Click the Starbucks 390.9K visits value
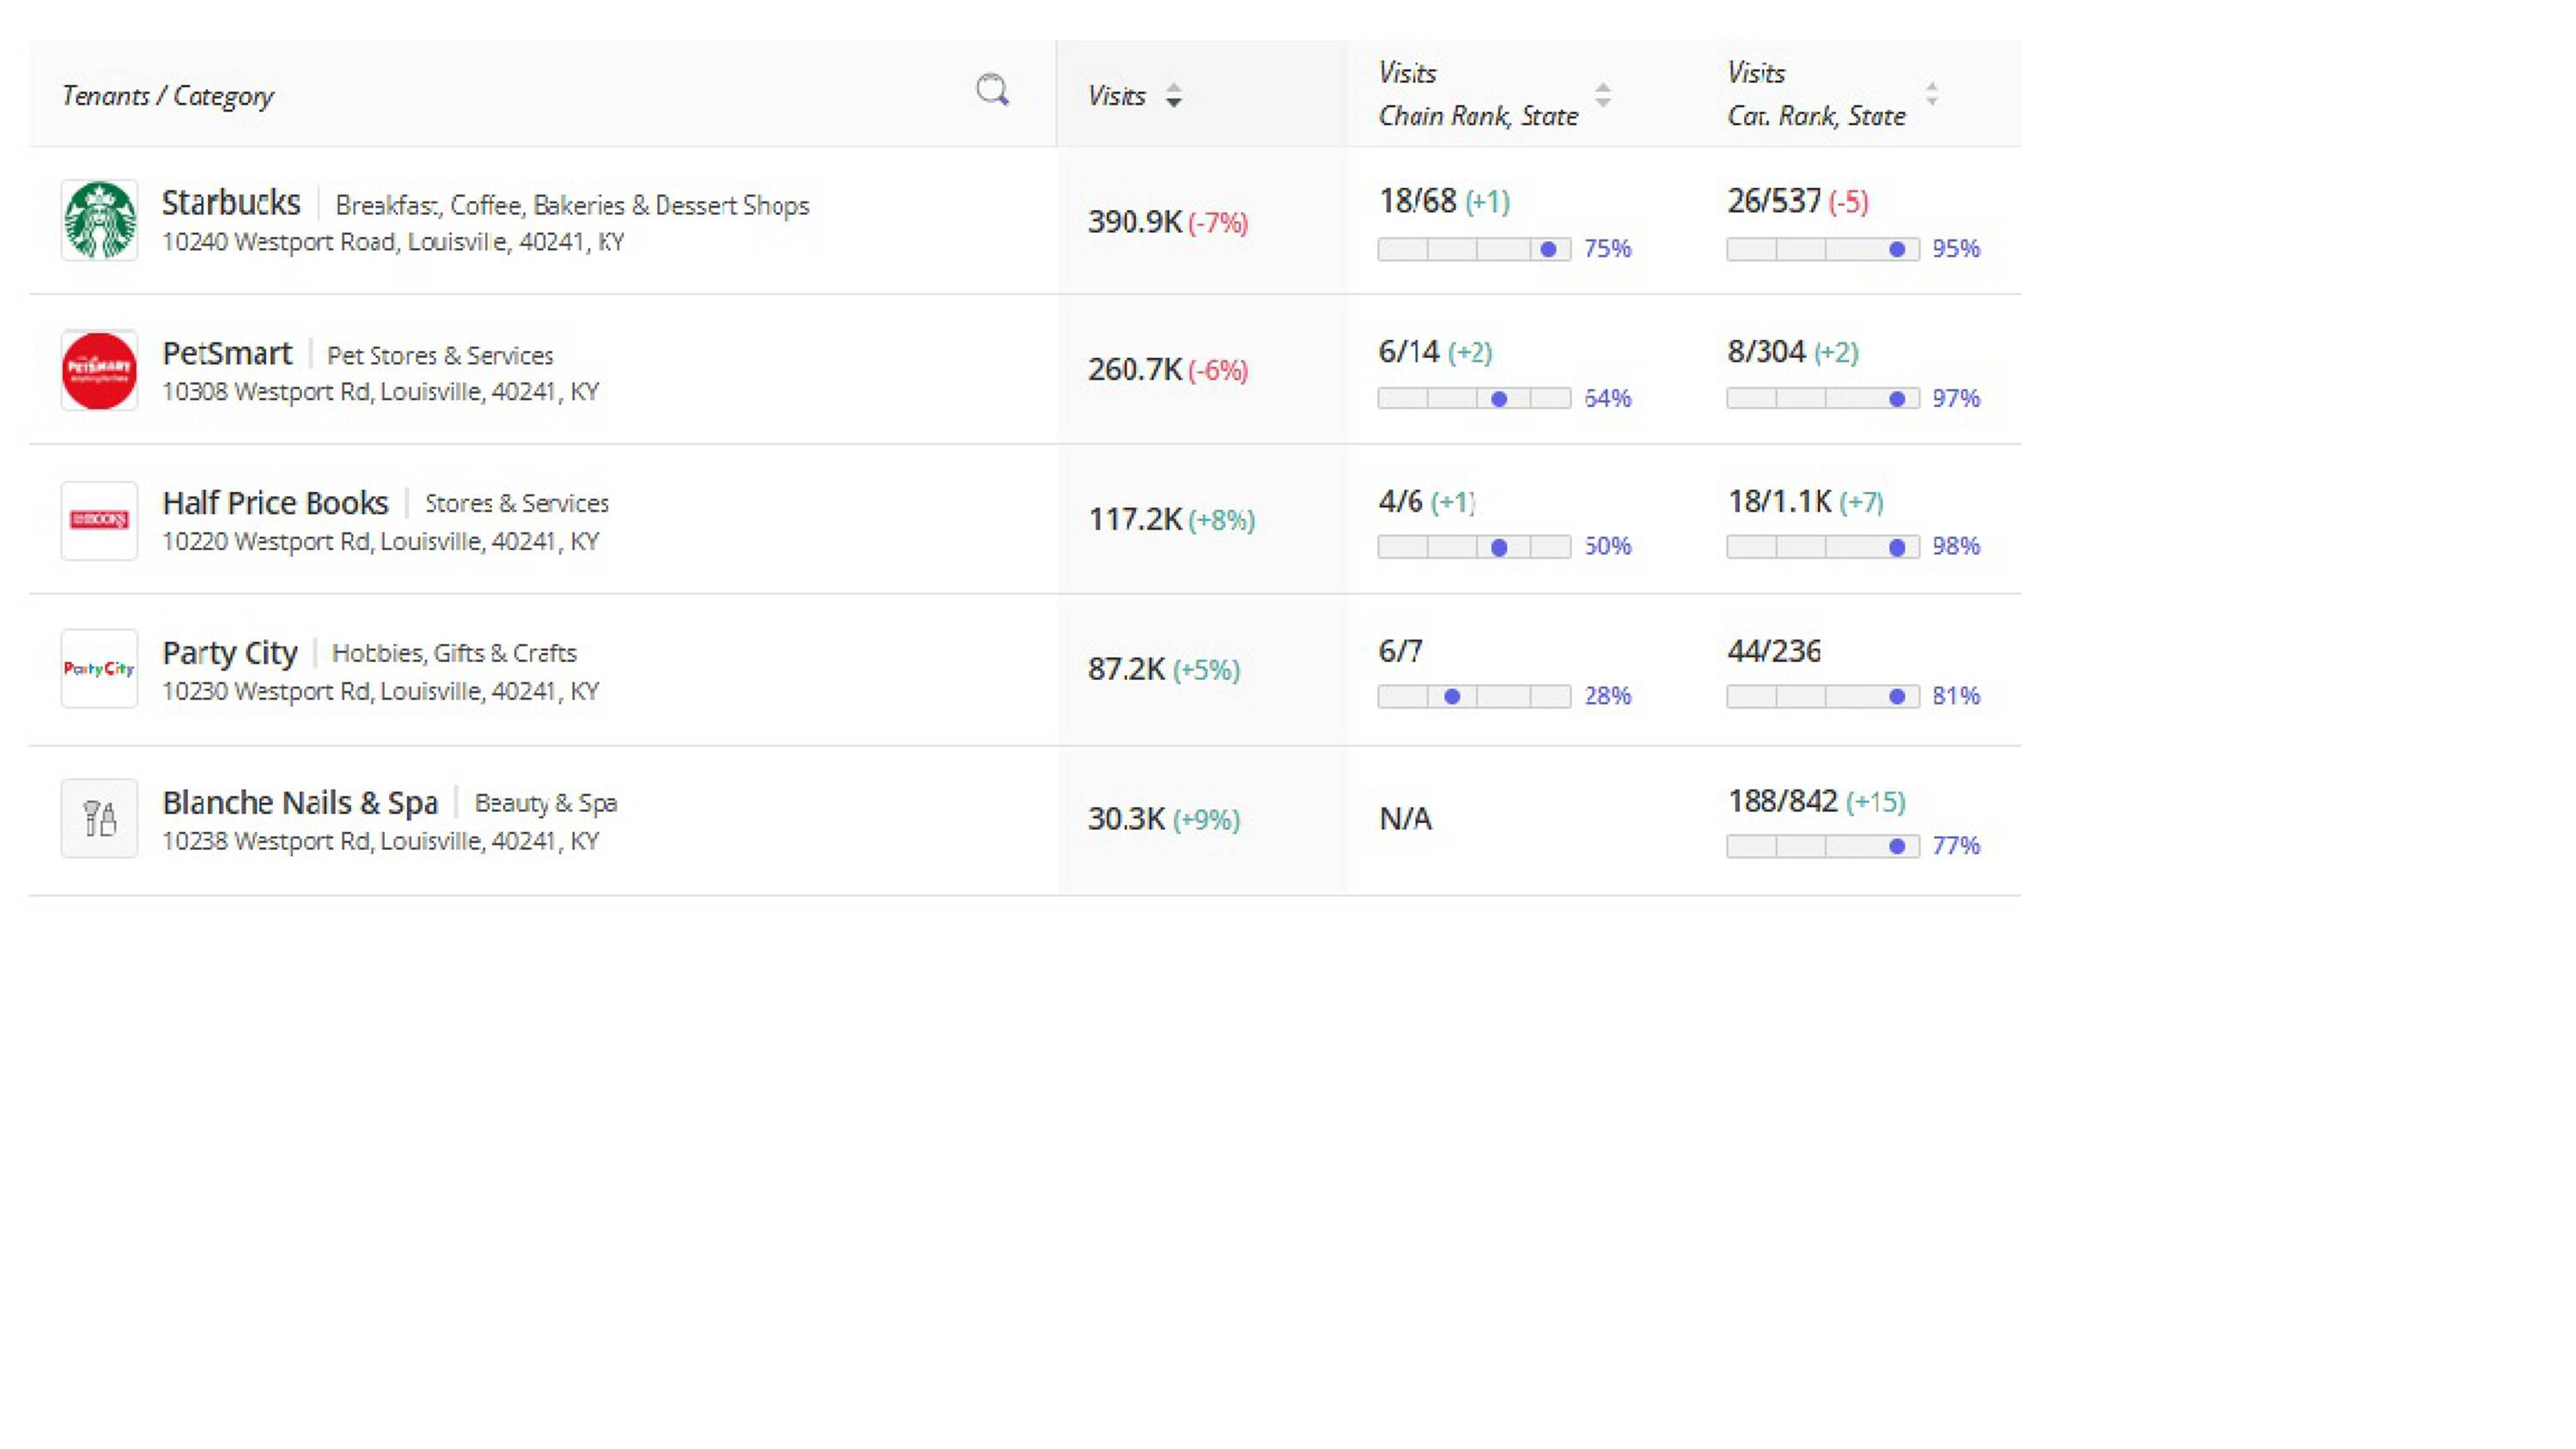The height and width of the screenshot is (1449, 2576). coord(1134,221)
